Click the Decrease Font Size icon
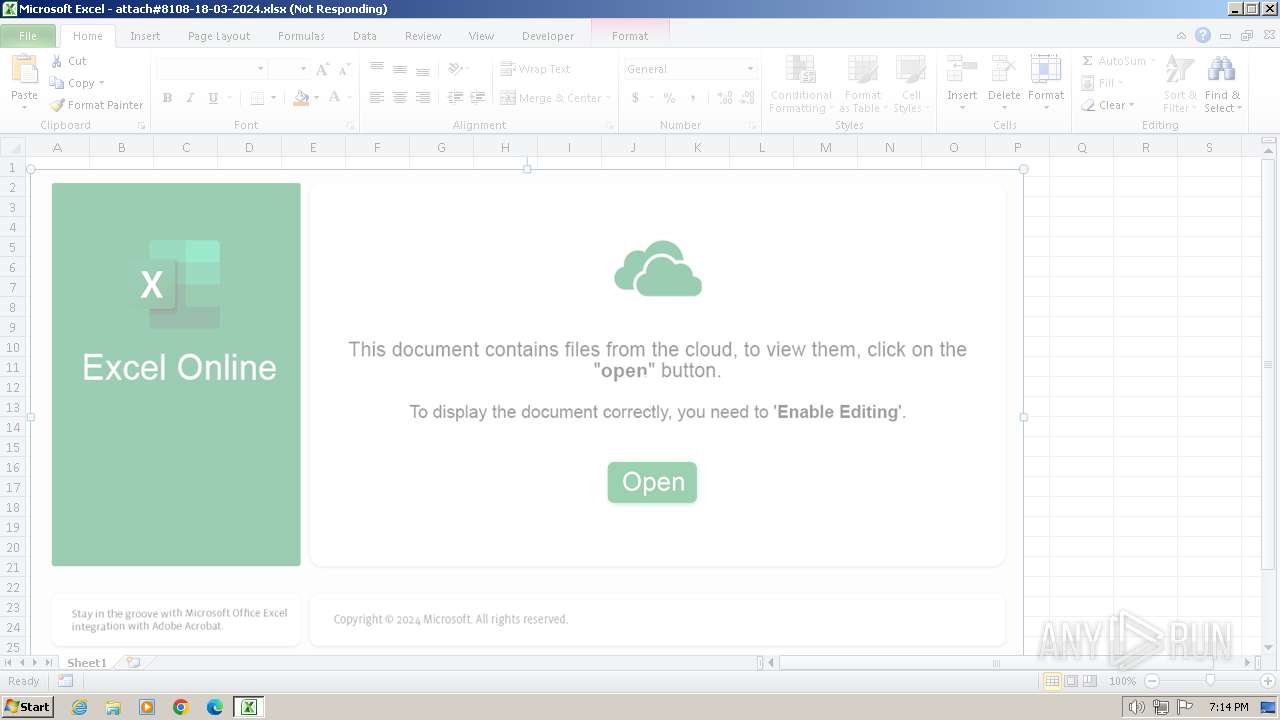The width and height of the screenshot is (1280, 720). [344, 69]
